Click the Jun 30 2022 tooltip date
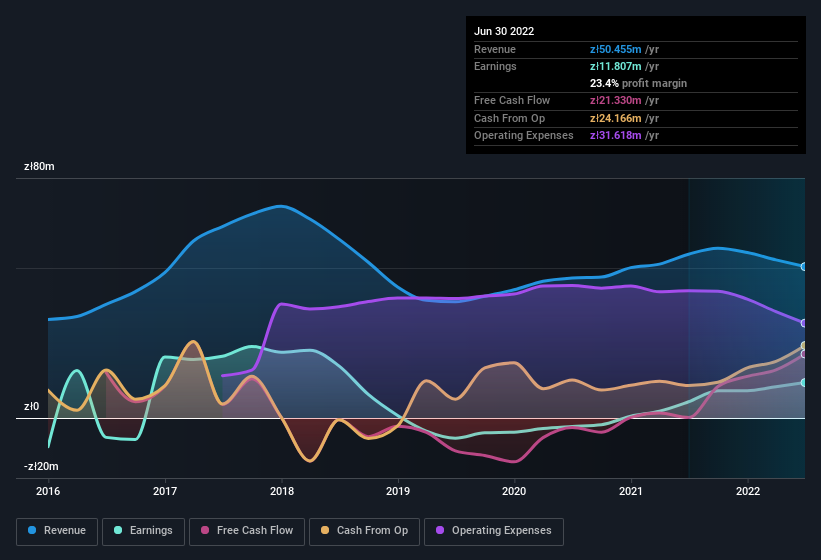 tap(504, 31)
